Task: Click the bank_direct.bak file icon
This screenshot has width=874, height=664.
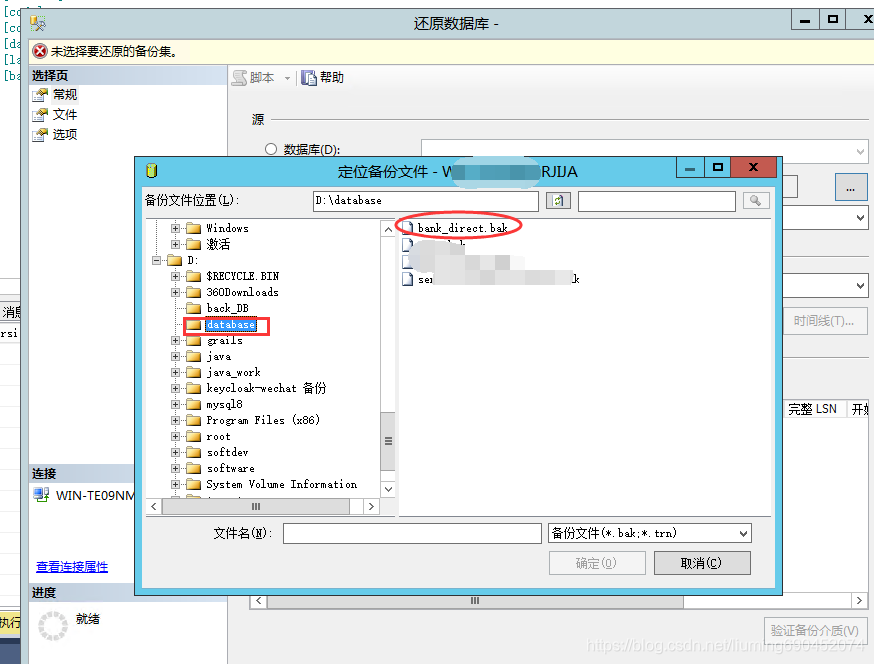Action: pos(408,226)
